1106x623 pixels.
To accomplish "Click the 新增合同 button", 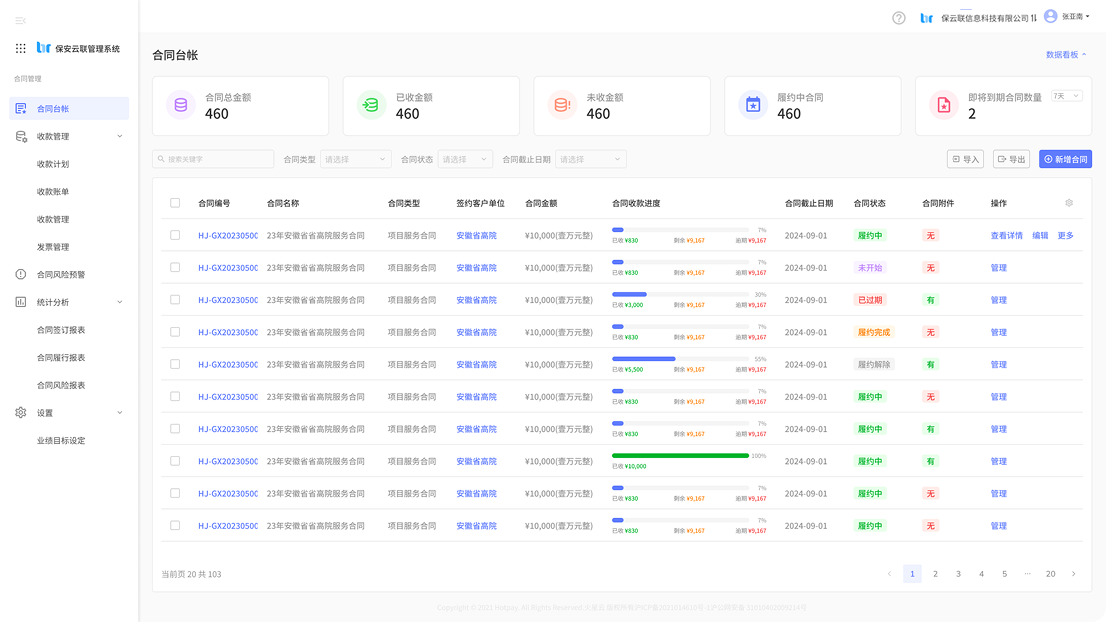I will click(x=1065, y=159).
